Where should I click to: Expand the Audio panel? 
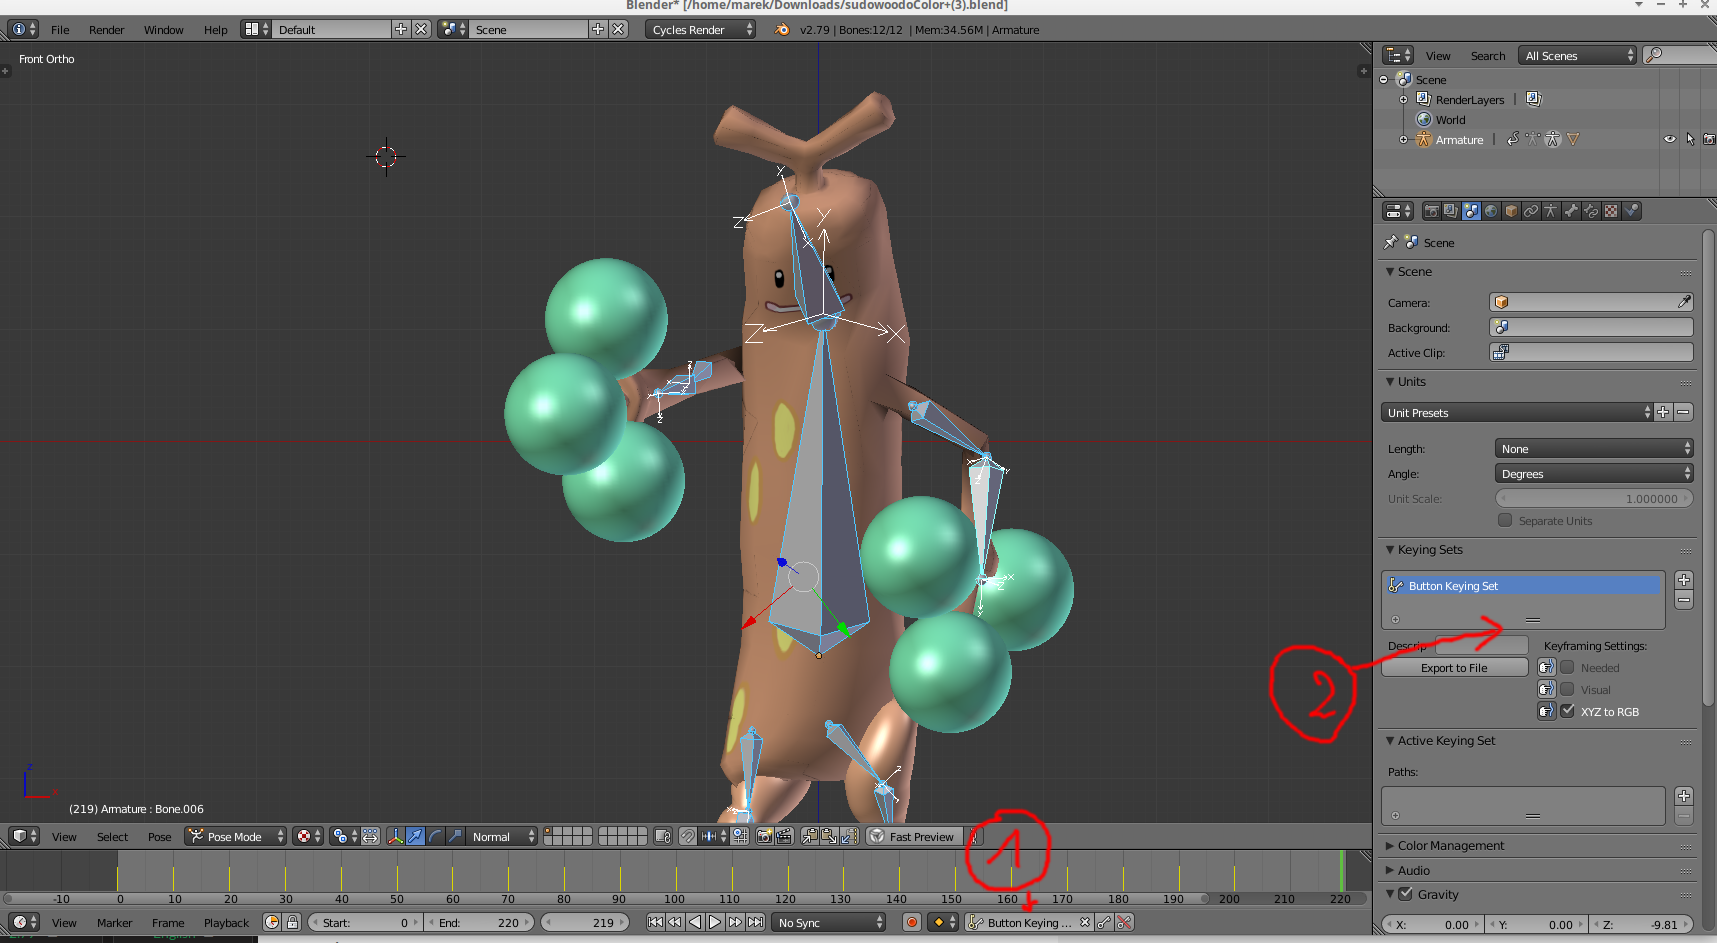tap(1413, 871)
